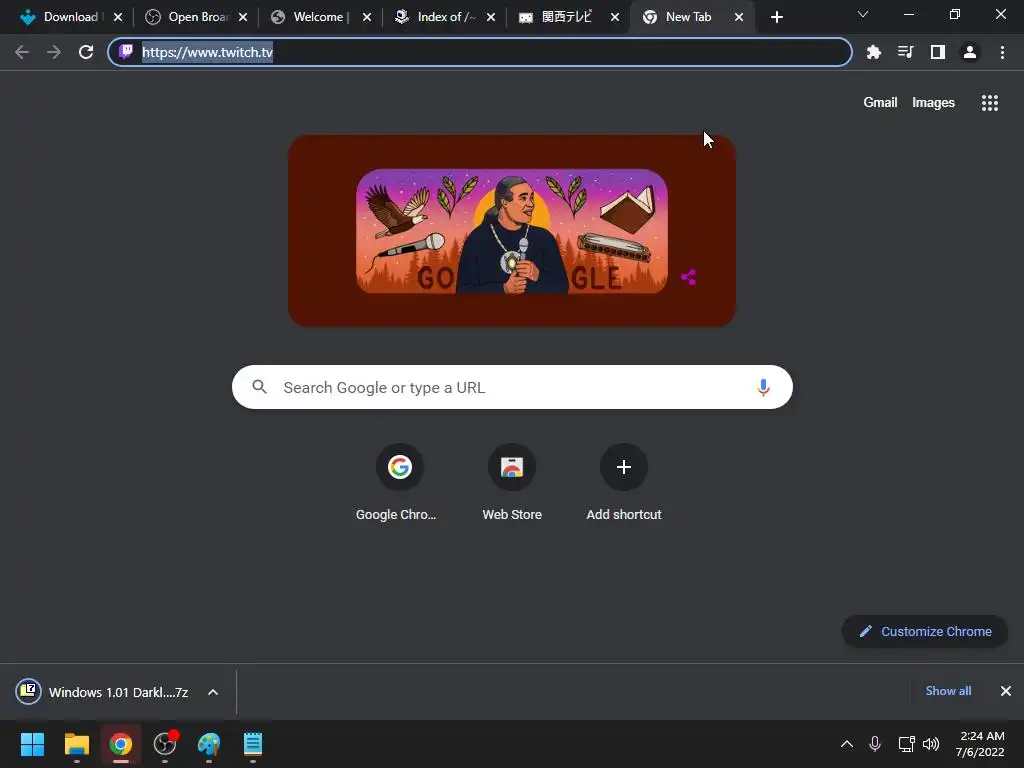Close the downloads bar
Viewport: 1024px width, 768px height.
point(1006,691)
